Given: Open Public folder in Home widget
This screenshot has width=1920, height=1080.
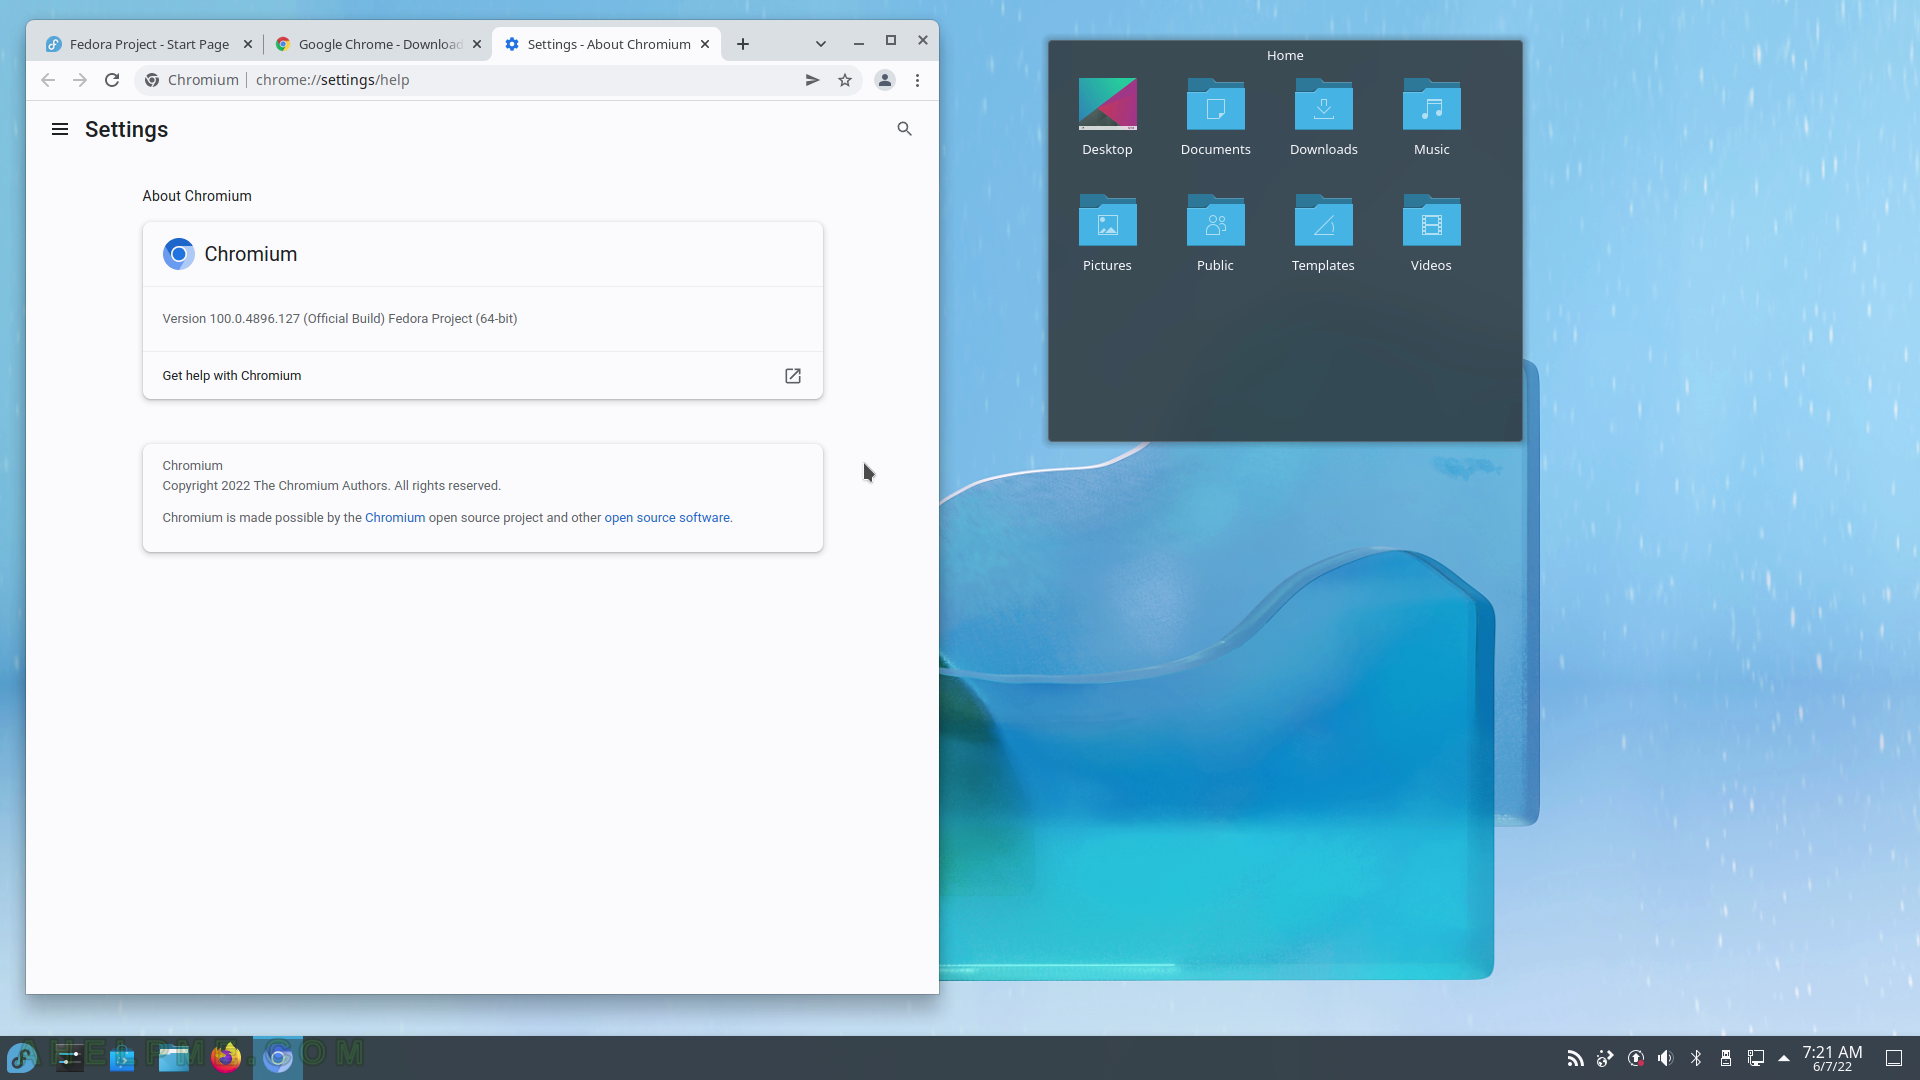Looking at the screenshot, I should pos(1215,234).
